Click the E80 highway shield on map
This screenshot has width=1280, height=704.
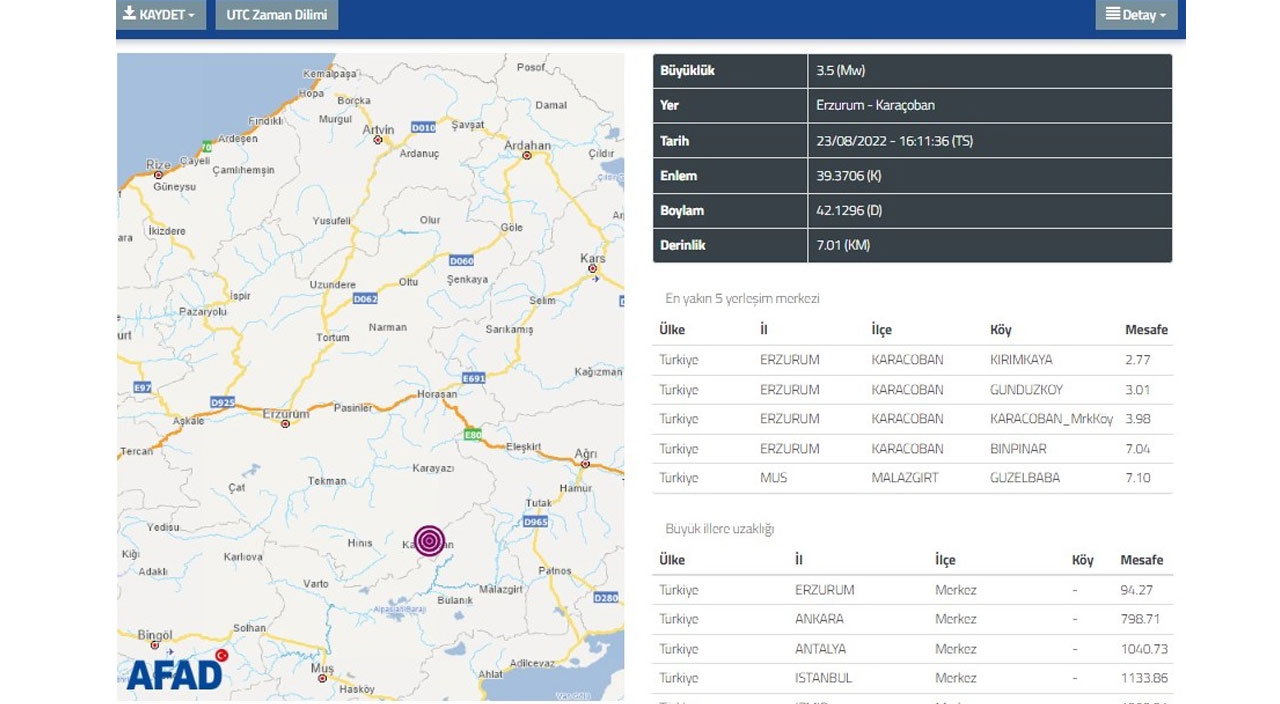pyautogui.click(x=473, y=435)
